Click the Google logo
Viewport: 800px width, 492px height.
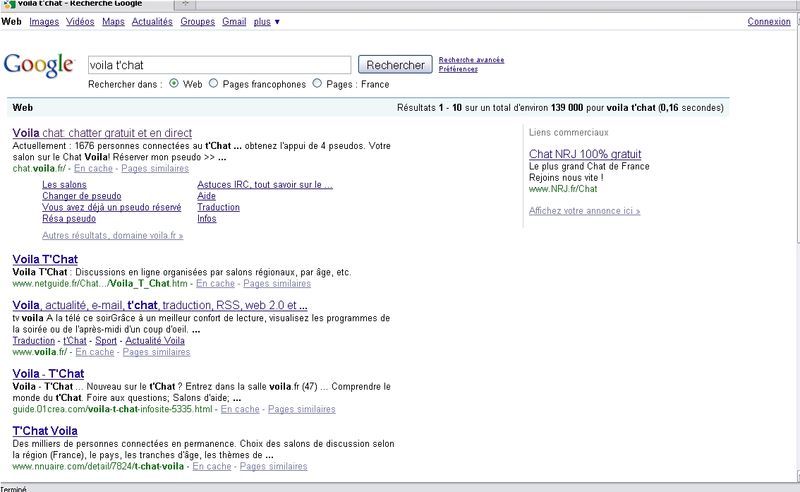[39, 65]
